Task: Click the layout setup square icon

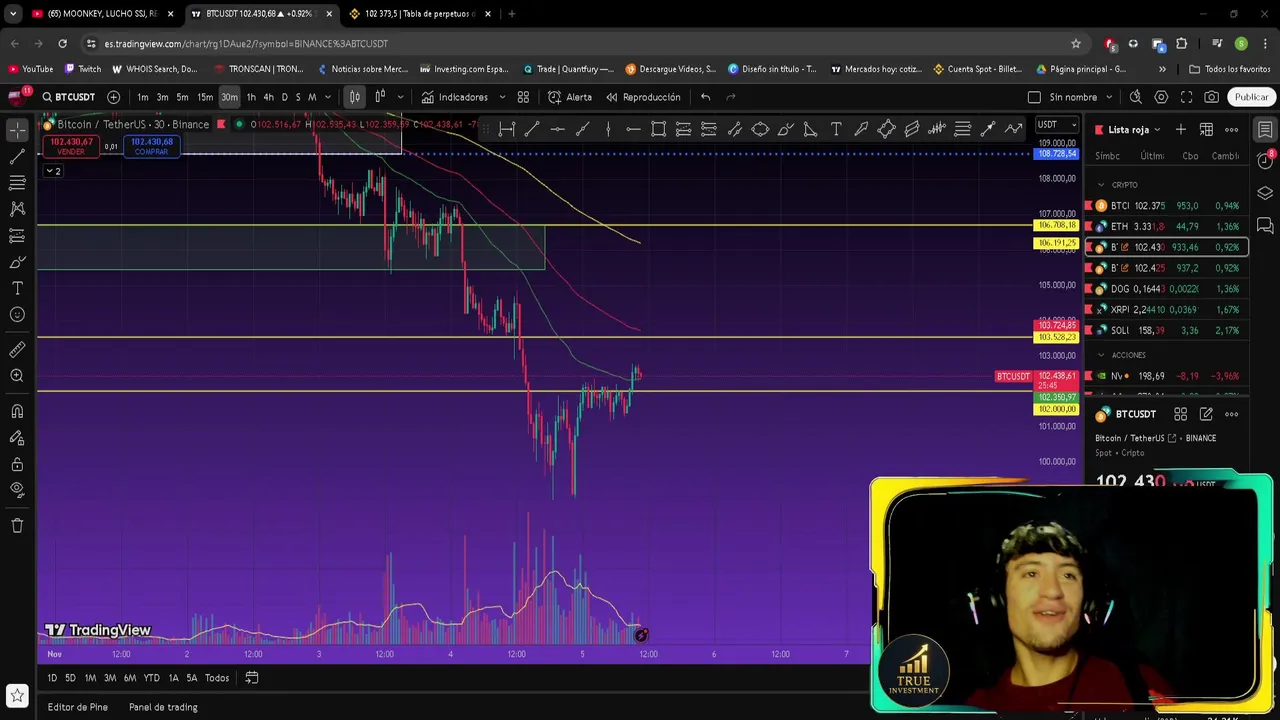Action: [x=1034, y=97]
